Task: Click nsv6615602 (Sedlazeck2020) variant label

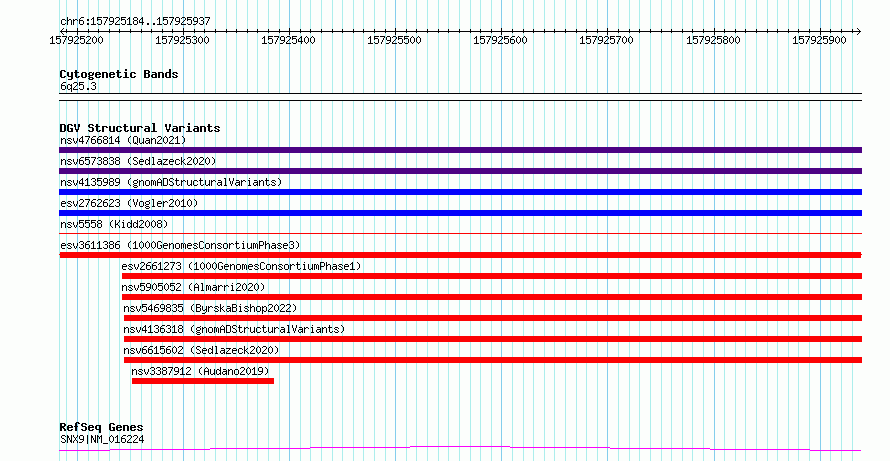Action: 201,350
